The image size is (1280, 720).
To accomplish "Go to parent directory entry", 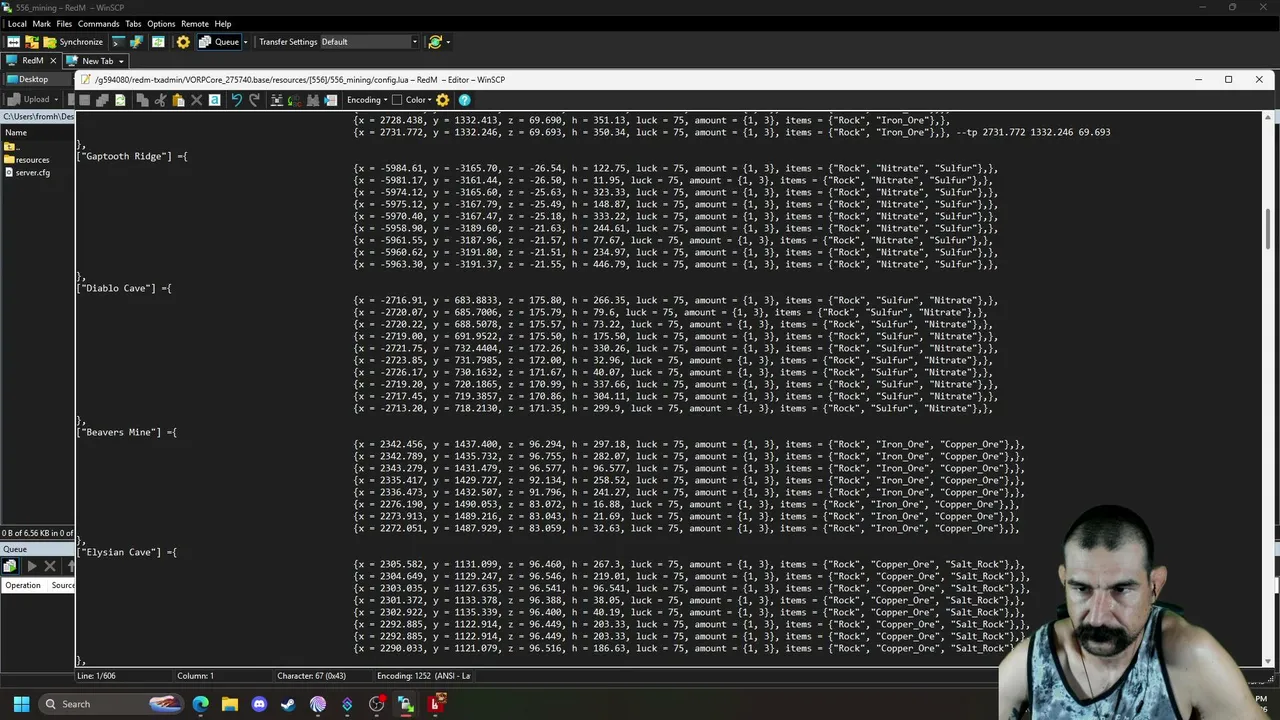I will pos(11,147).
